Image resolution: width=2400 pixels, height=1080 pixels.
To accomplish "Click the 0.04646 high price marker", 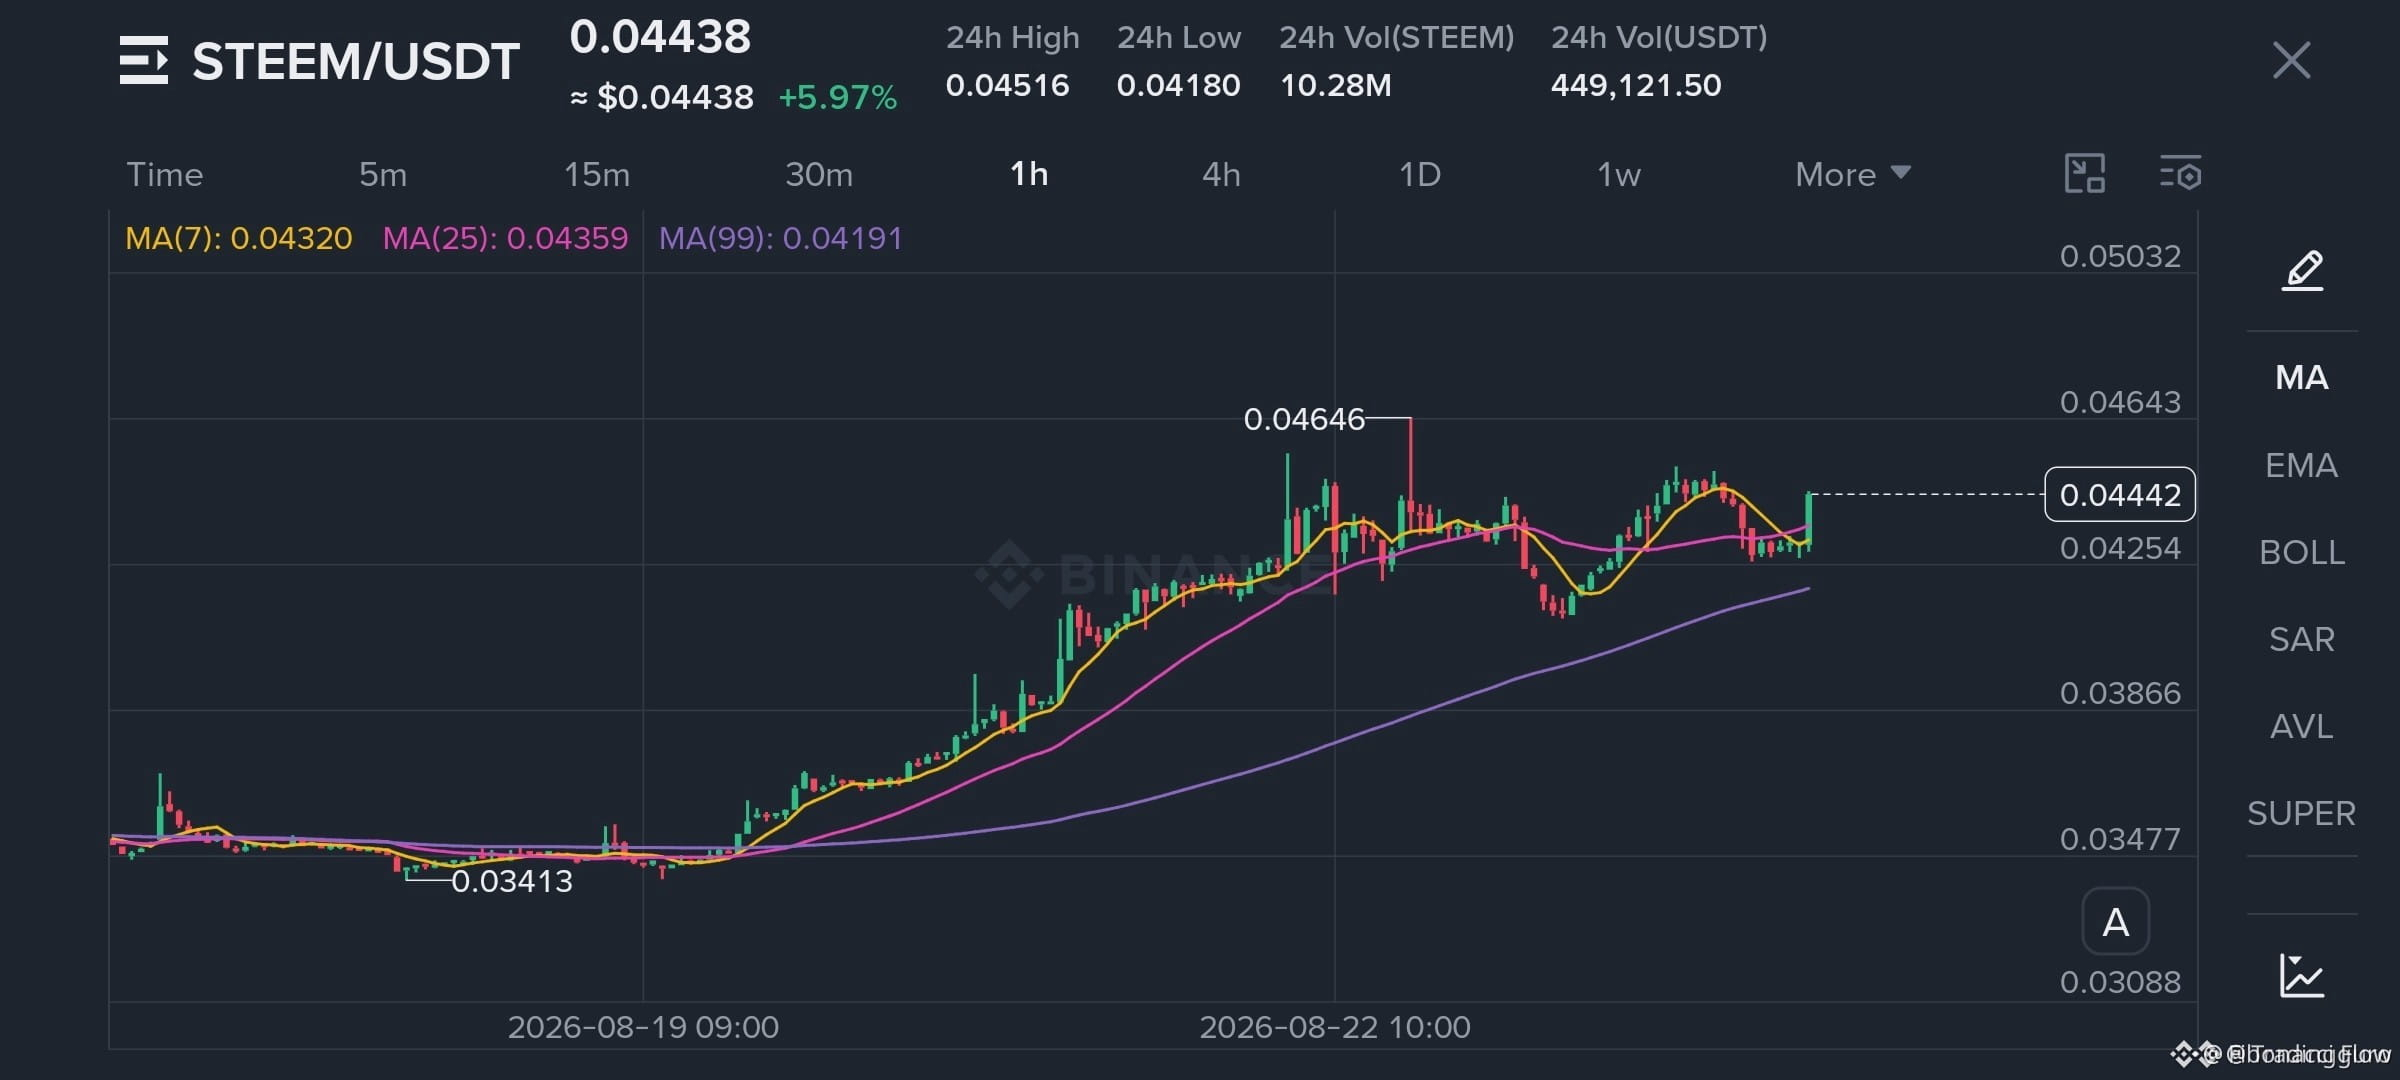I will (x=1304, y=419).
